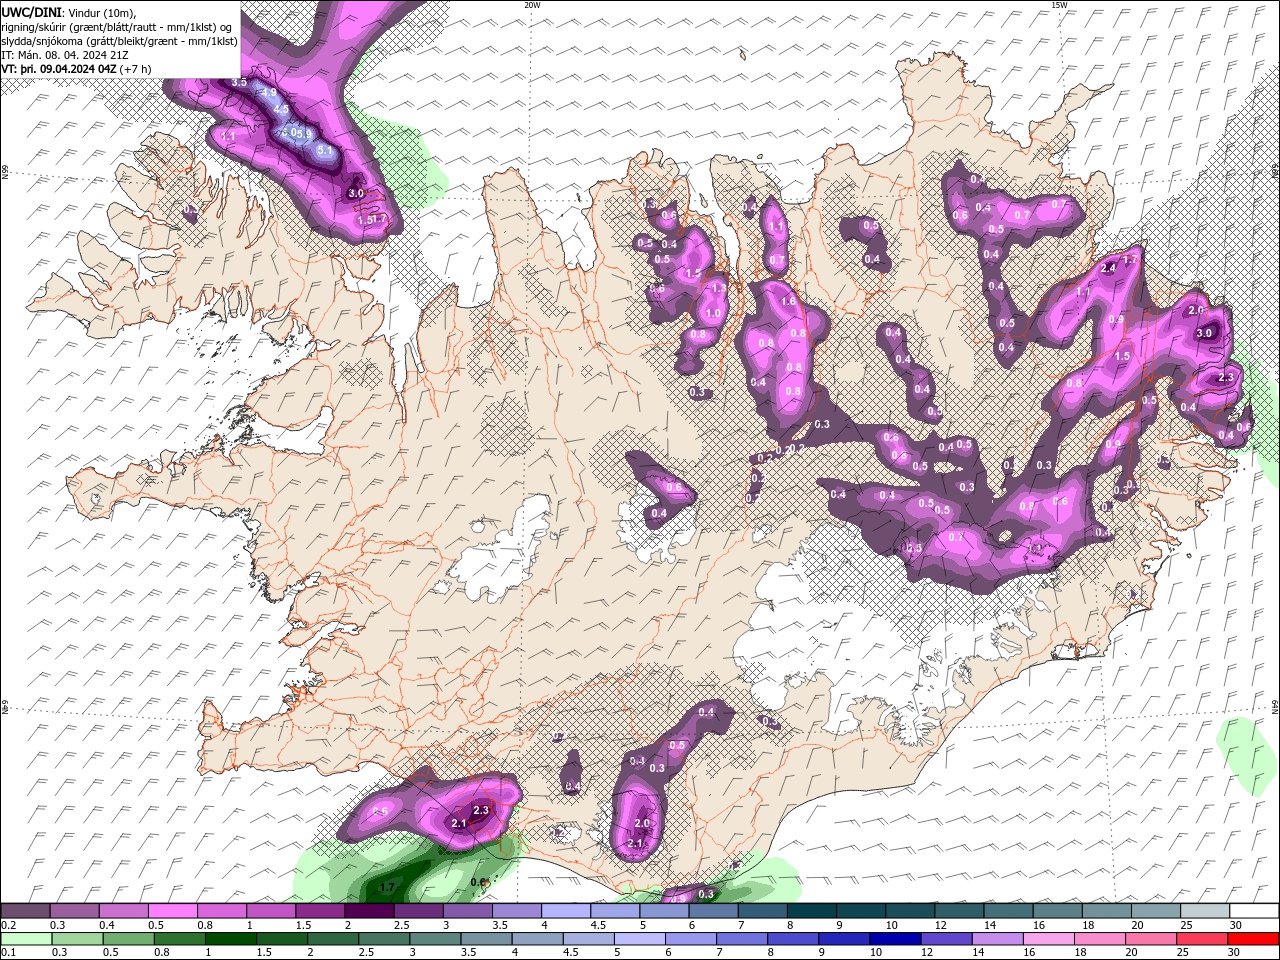
Task: Select the darkest purple snow legend swatch between 2 and 2.5
Action: point(369,911)
